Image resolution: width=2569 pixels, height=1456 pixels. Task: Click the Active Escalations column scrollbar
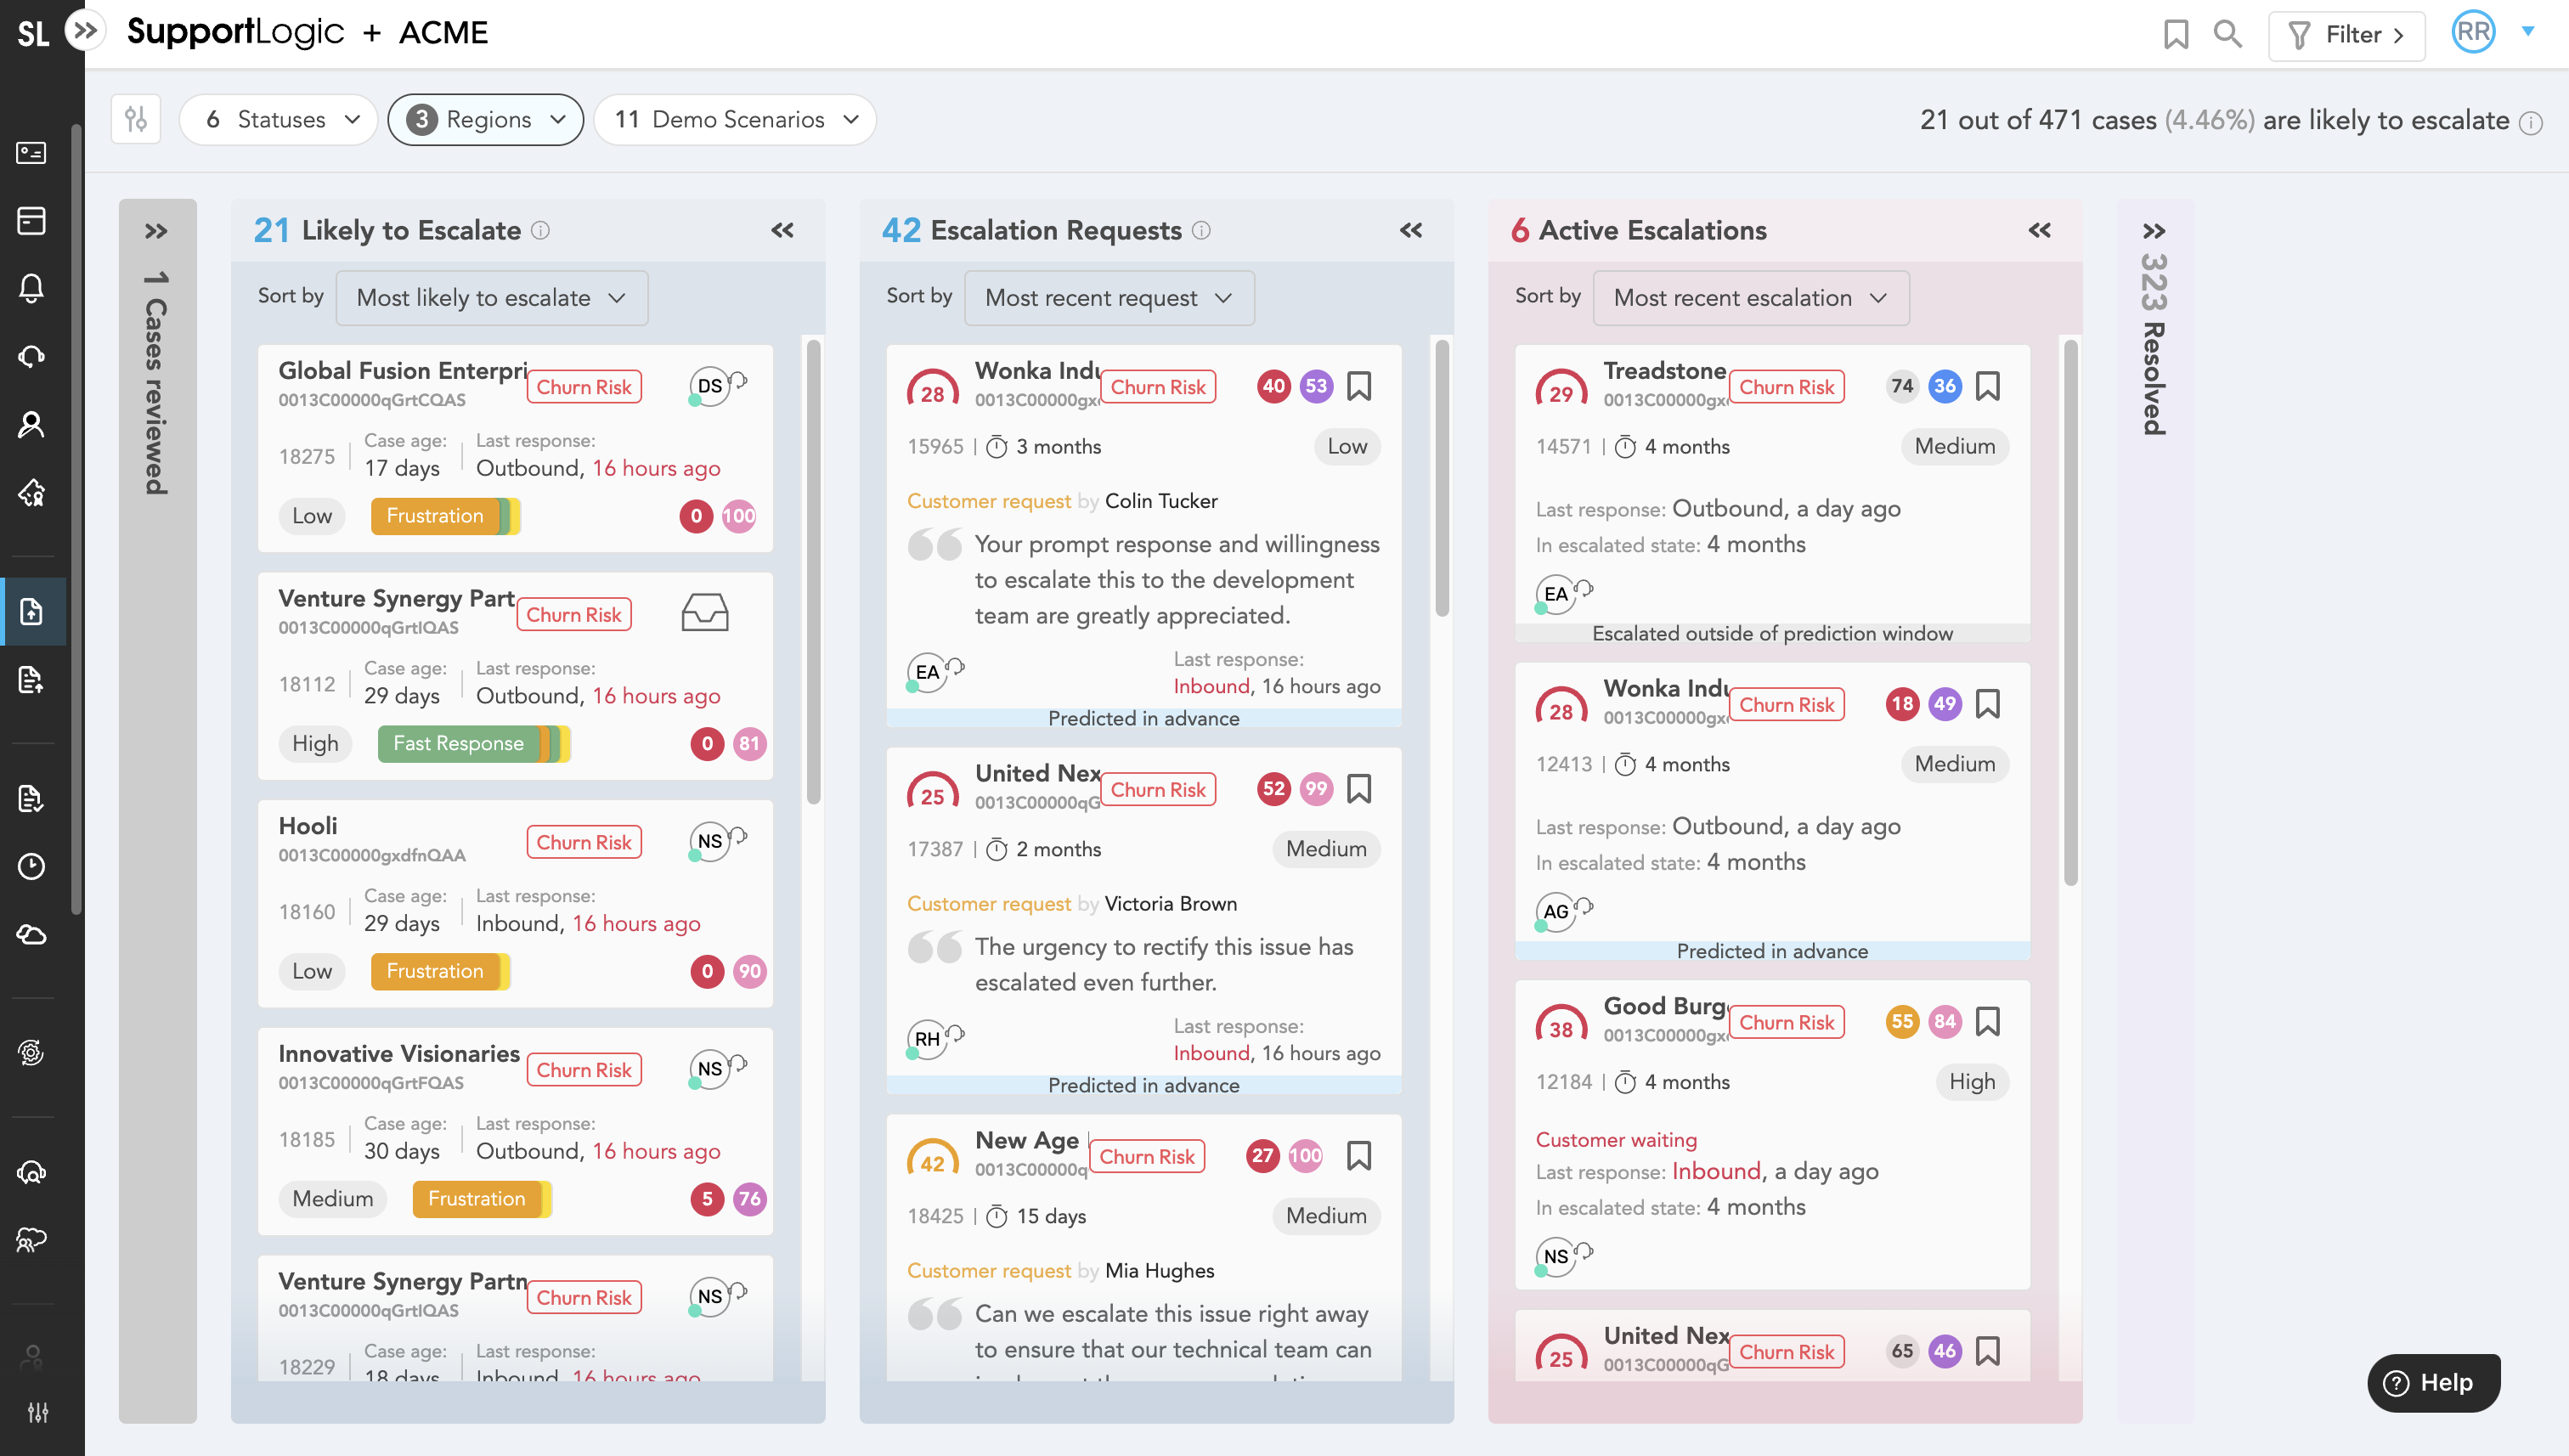pos(2071,613)
